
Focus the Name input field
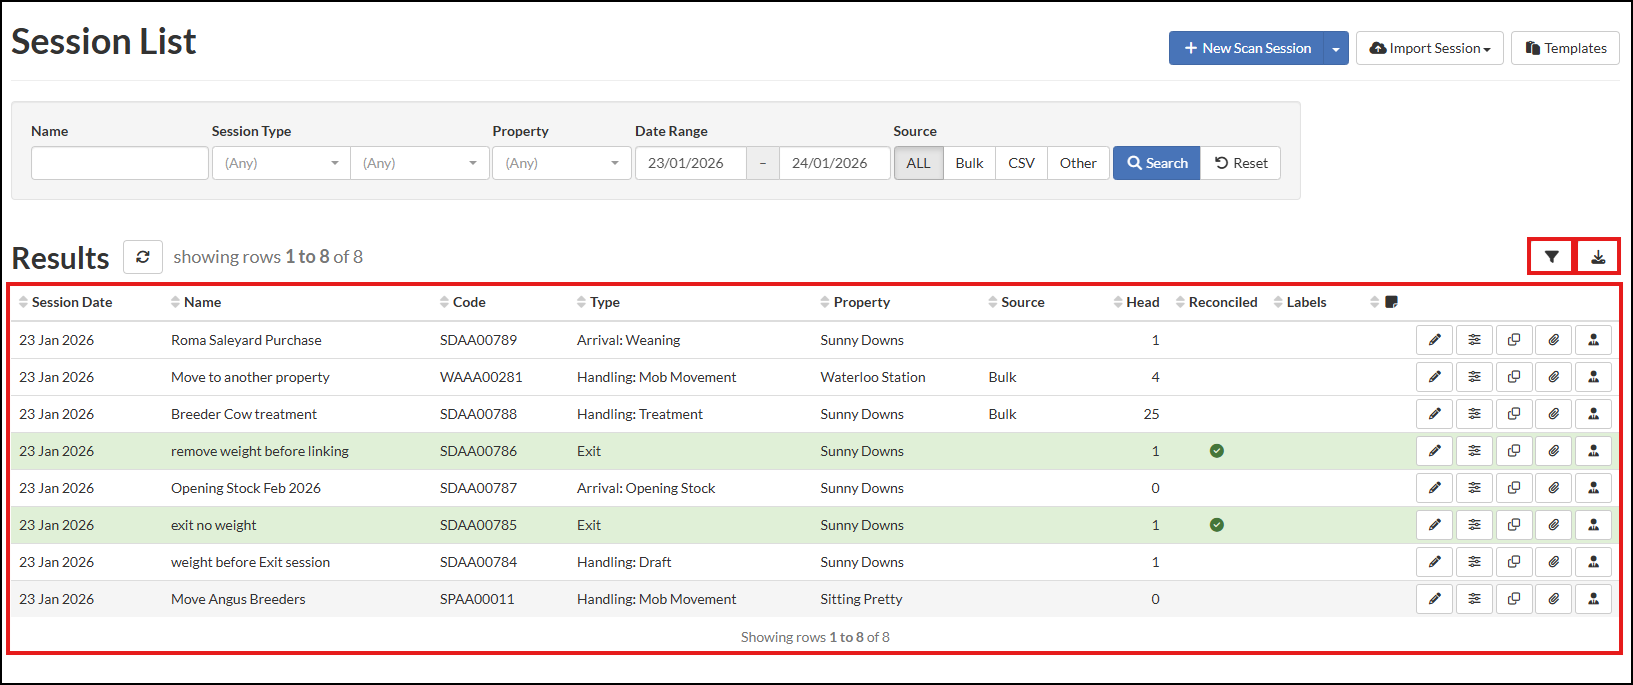[120, 163]
